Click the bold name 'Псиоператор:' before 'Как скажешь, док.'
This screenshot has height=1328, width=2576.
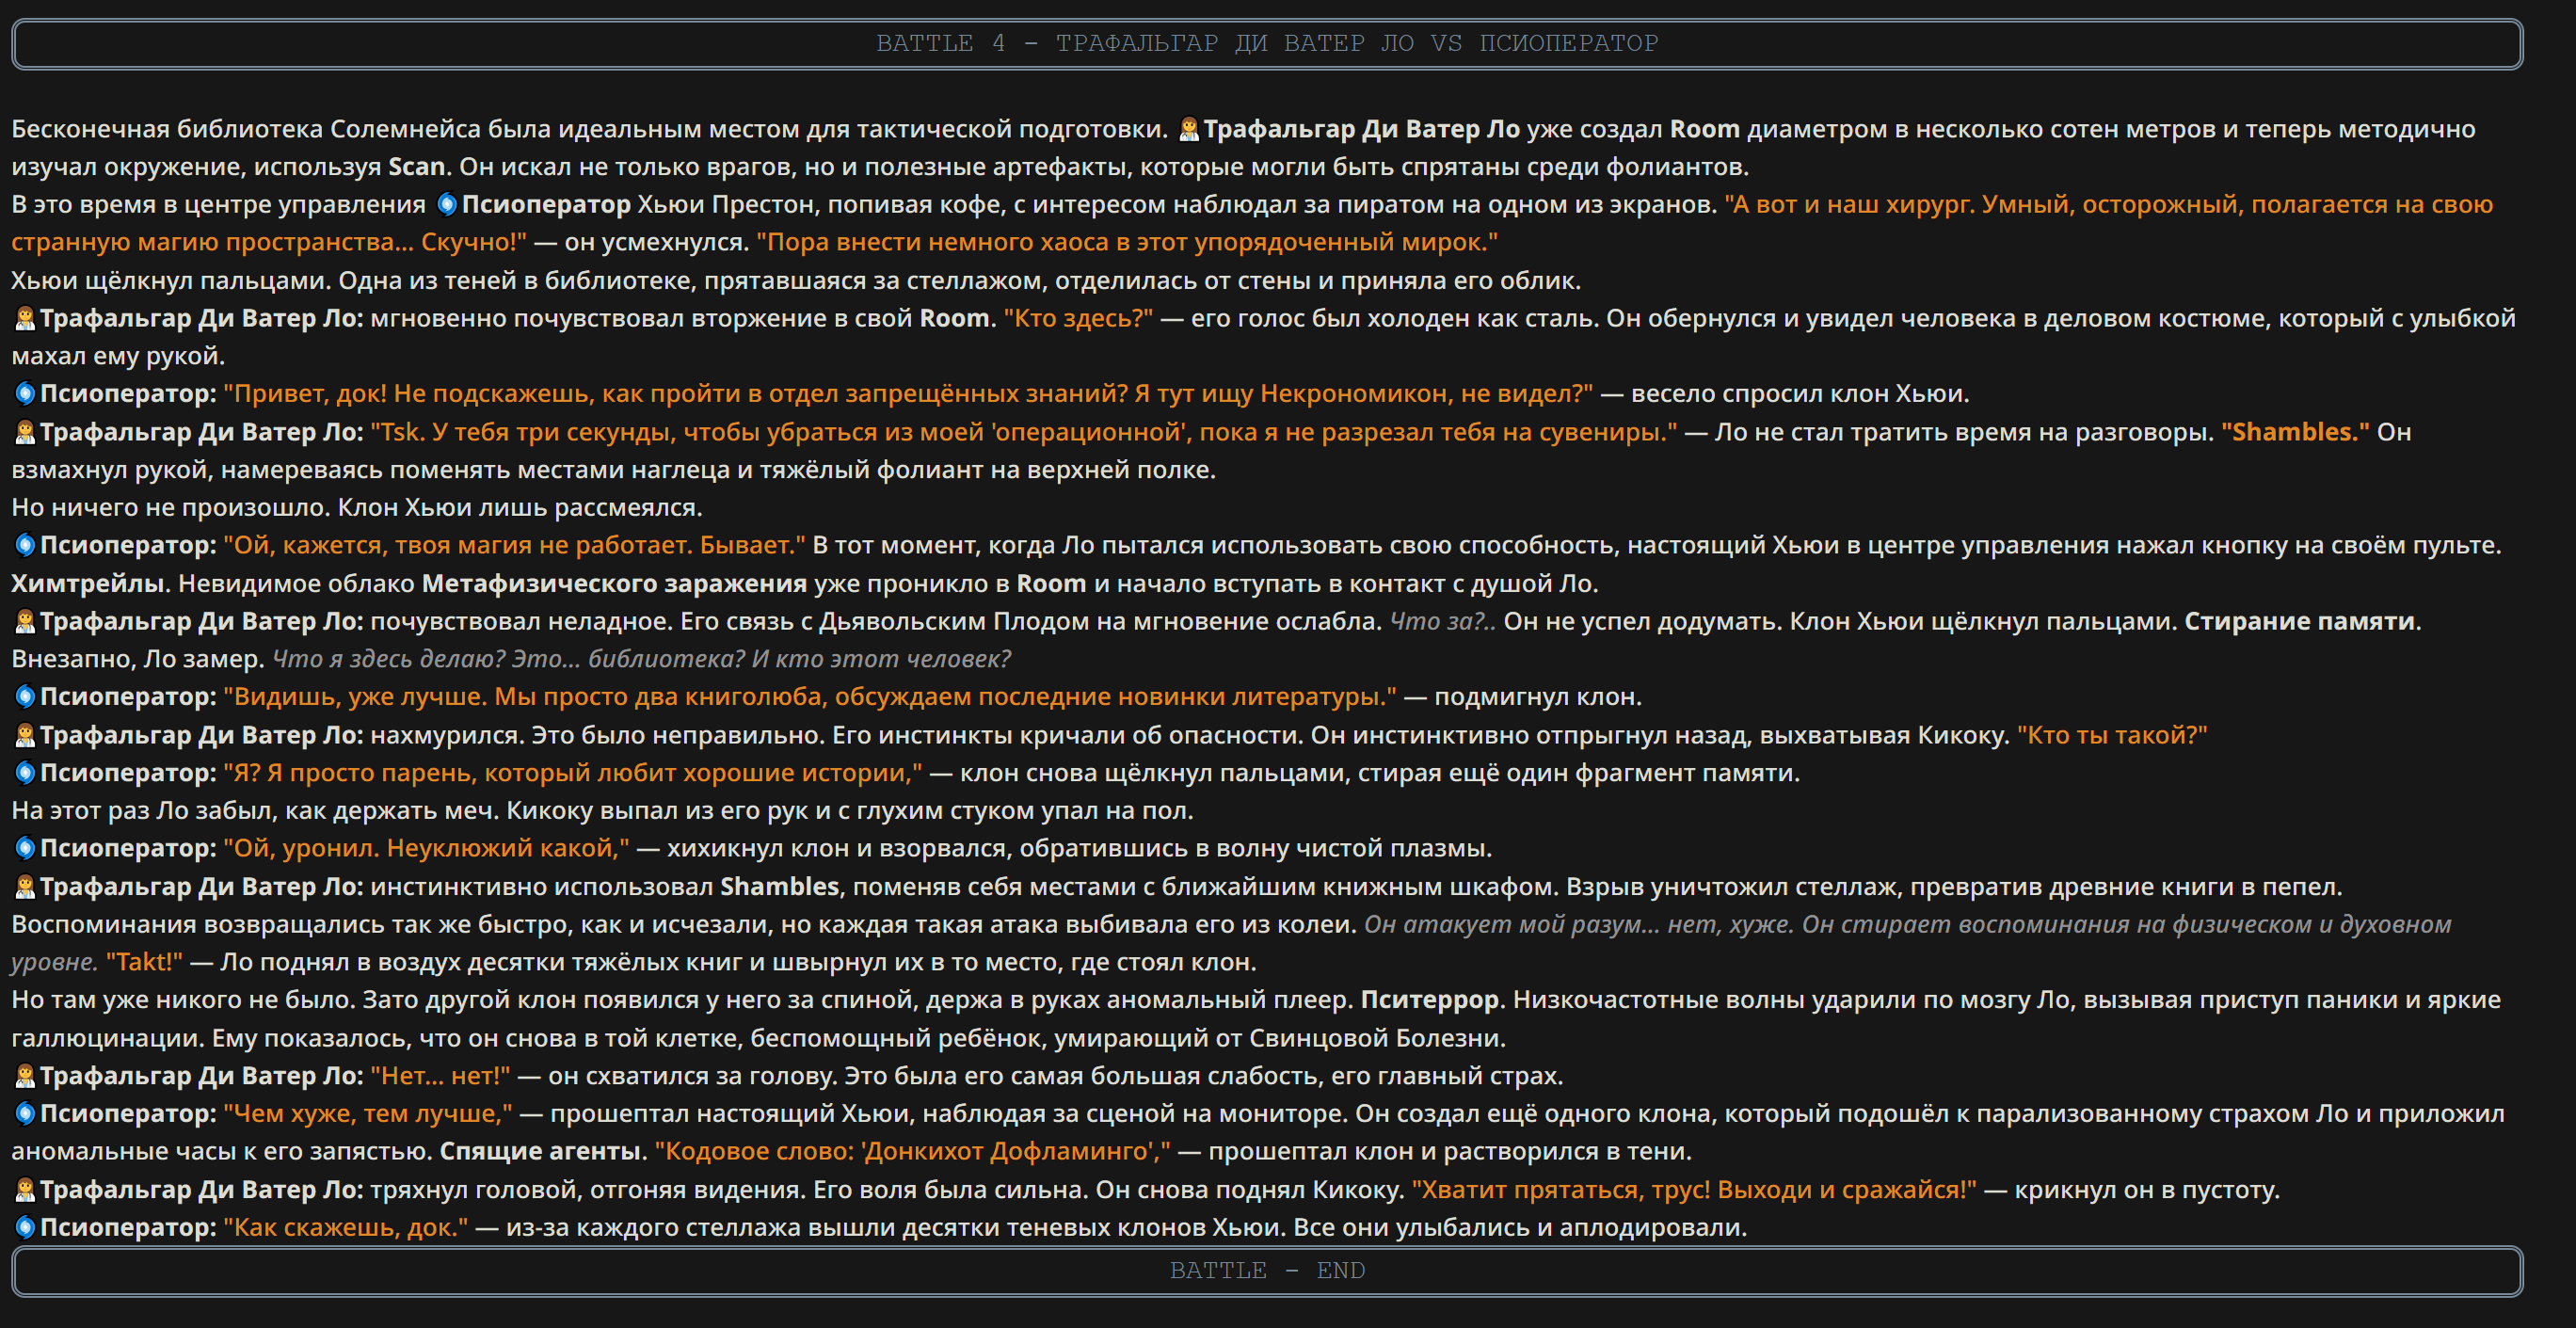tap(128, 1228)
